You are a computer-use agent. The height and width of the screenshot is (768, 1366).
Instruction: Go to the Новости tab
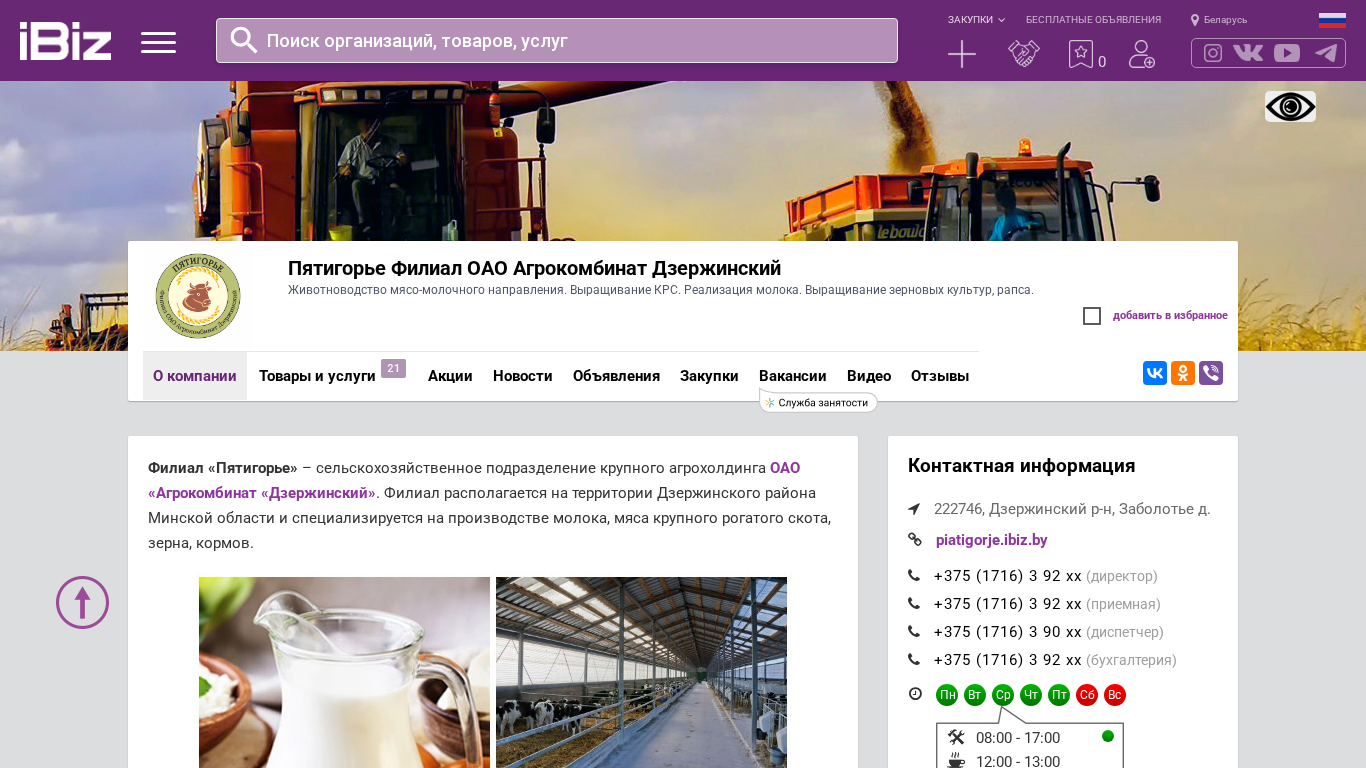coord(523,376)
